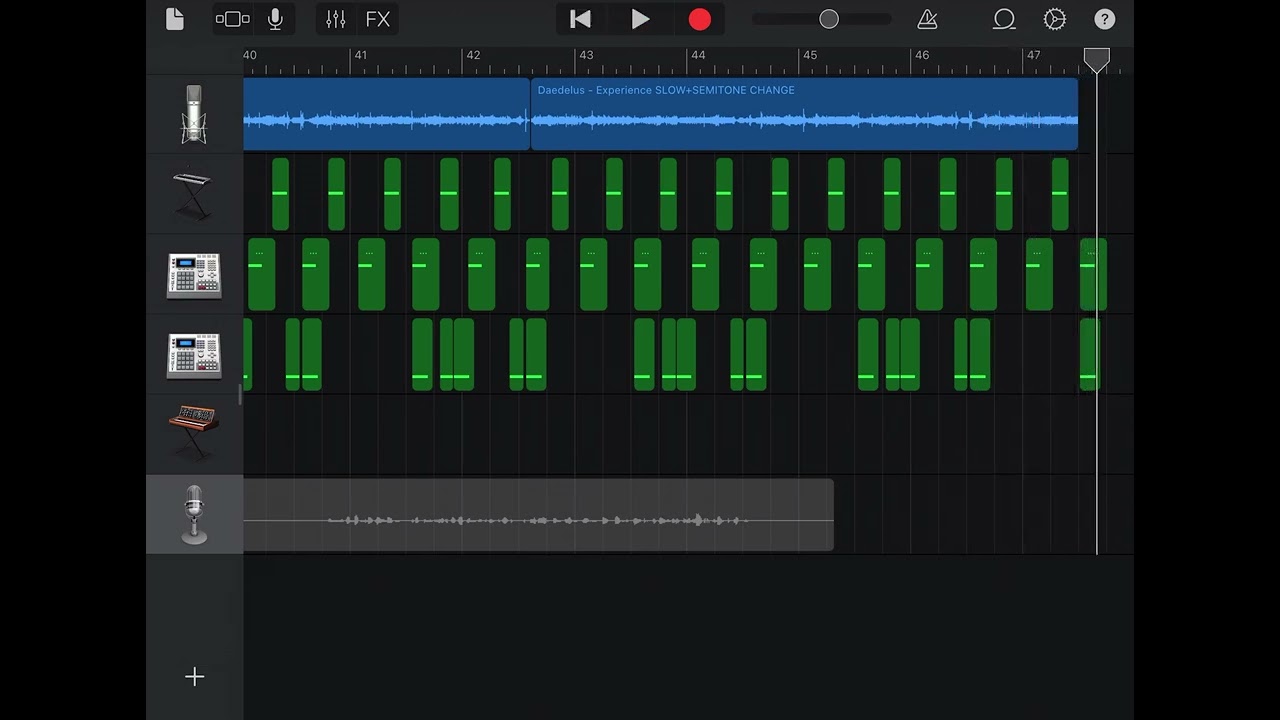The image size is (1280, 720).
Task: Open My Songs document browser
Action: 175,19
